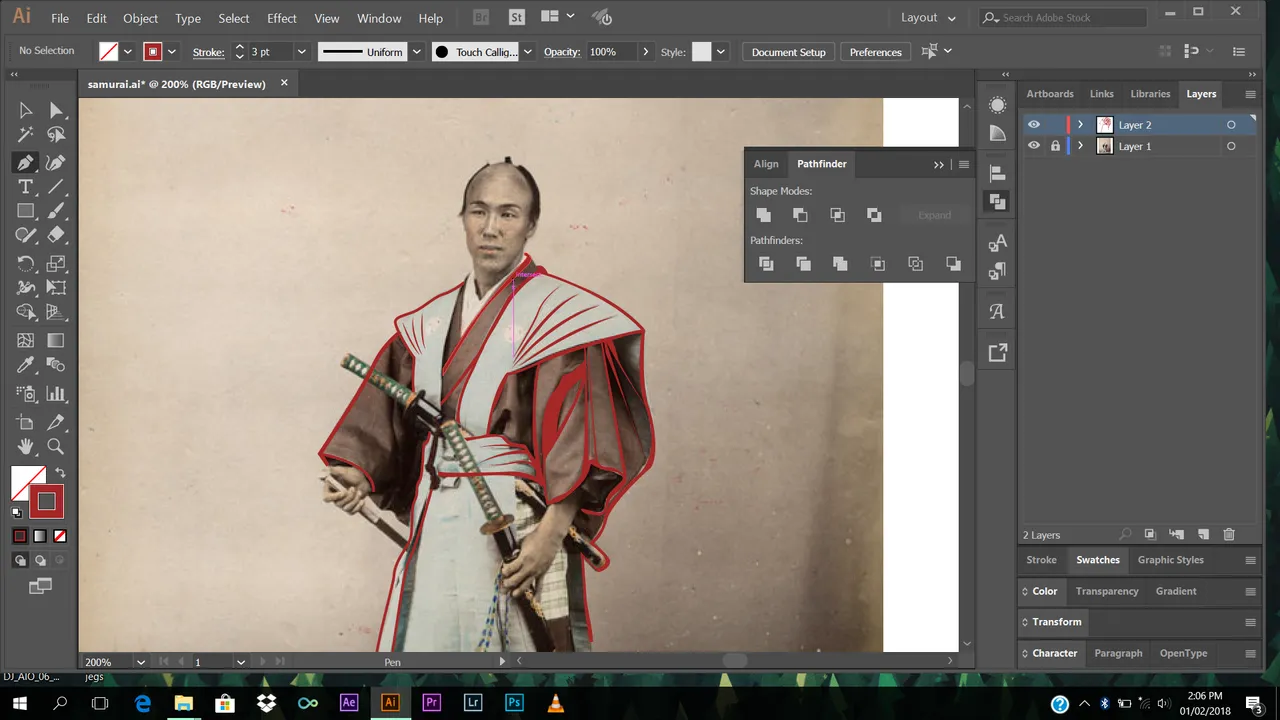Screen dimensions: 1280x720
Task: Open the Layout workspace switcher
Action: pos(928,18)
